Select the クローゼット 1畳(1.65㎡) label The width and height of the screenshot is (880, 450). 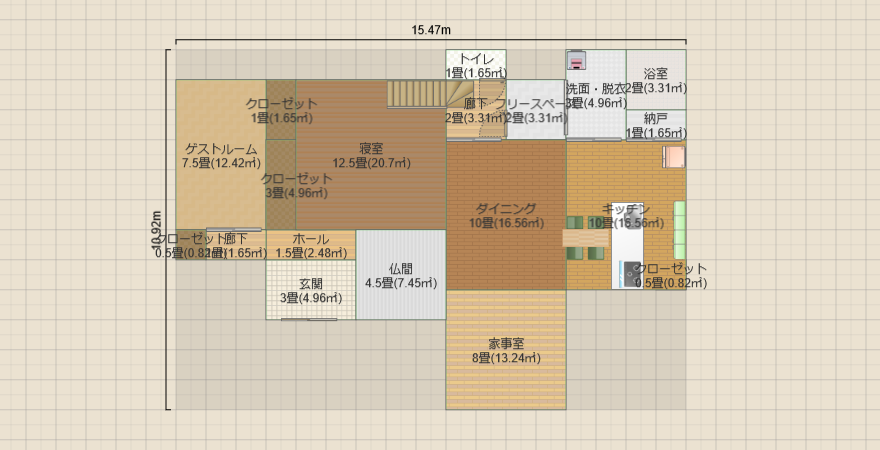(281, 111)
